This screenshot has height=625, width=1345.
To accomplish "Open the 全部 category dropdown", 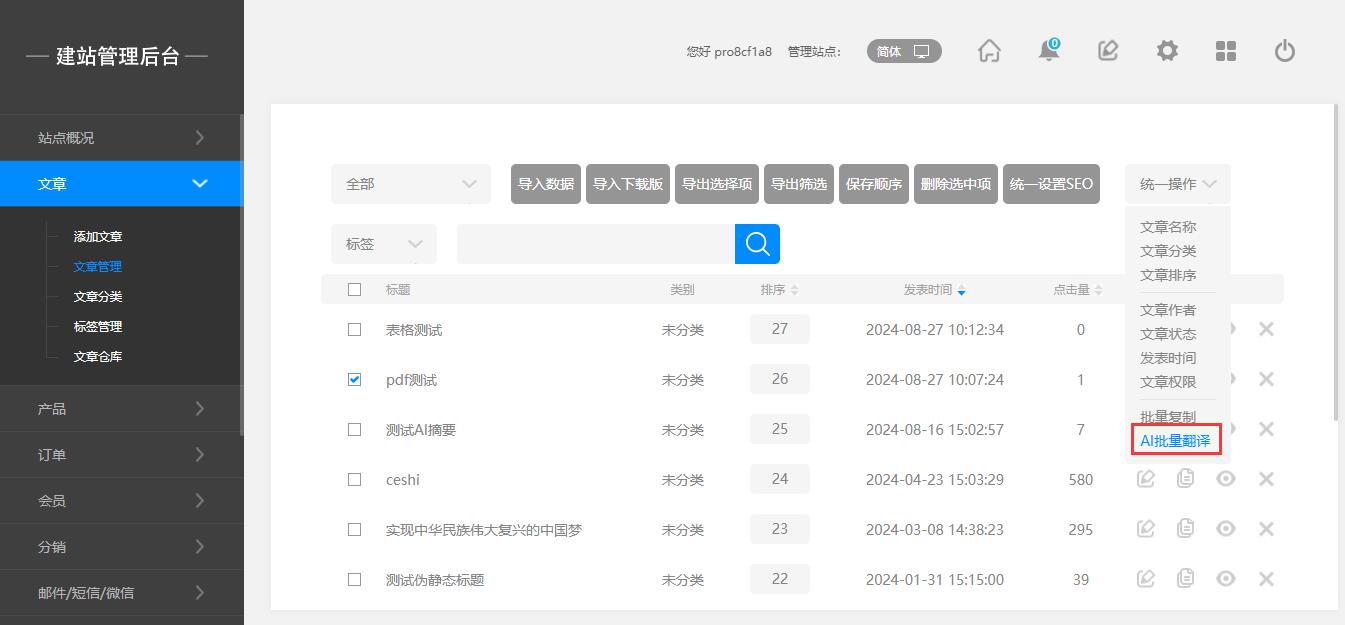I will (411, 184).
